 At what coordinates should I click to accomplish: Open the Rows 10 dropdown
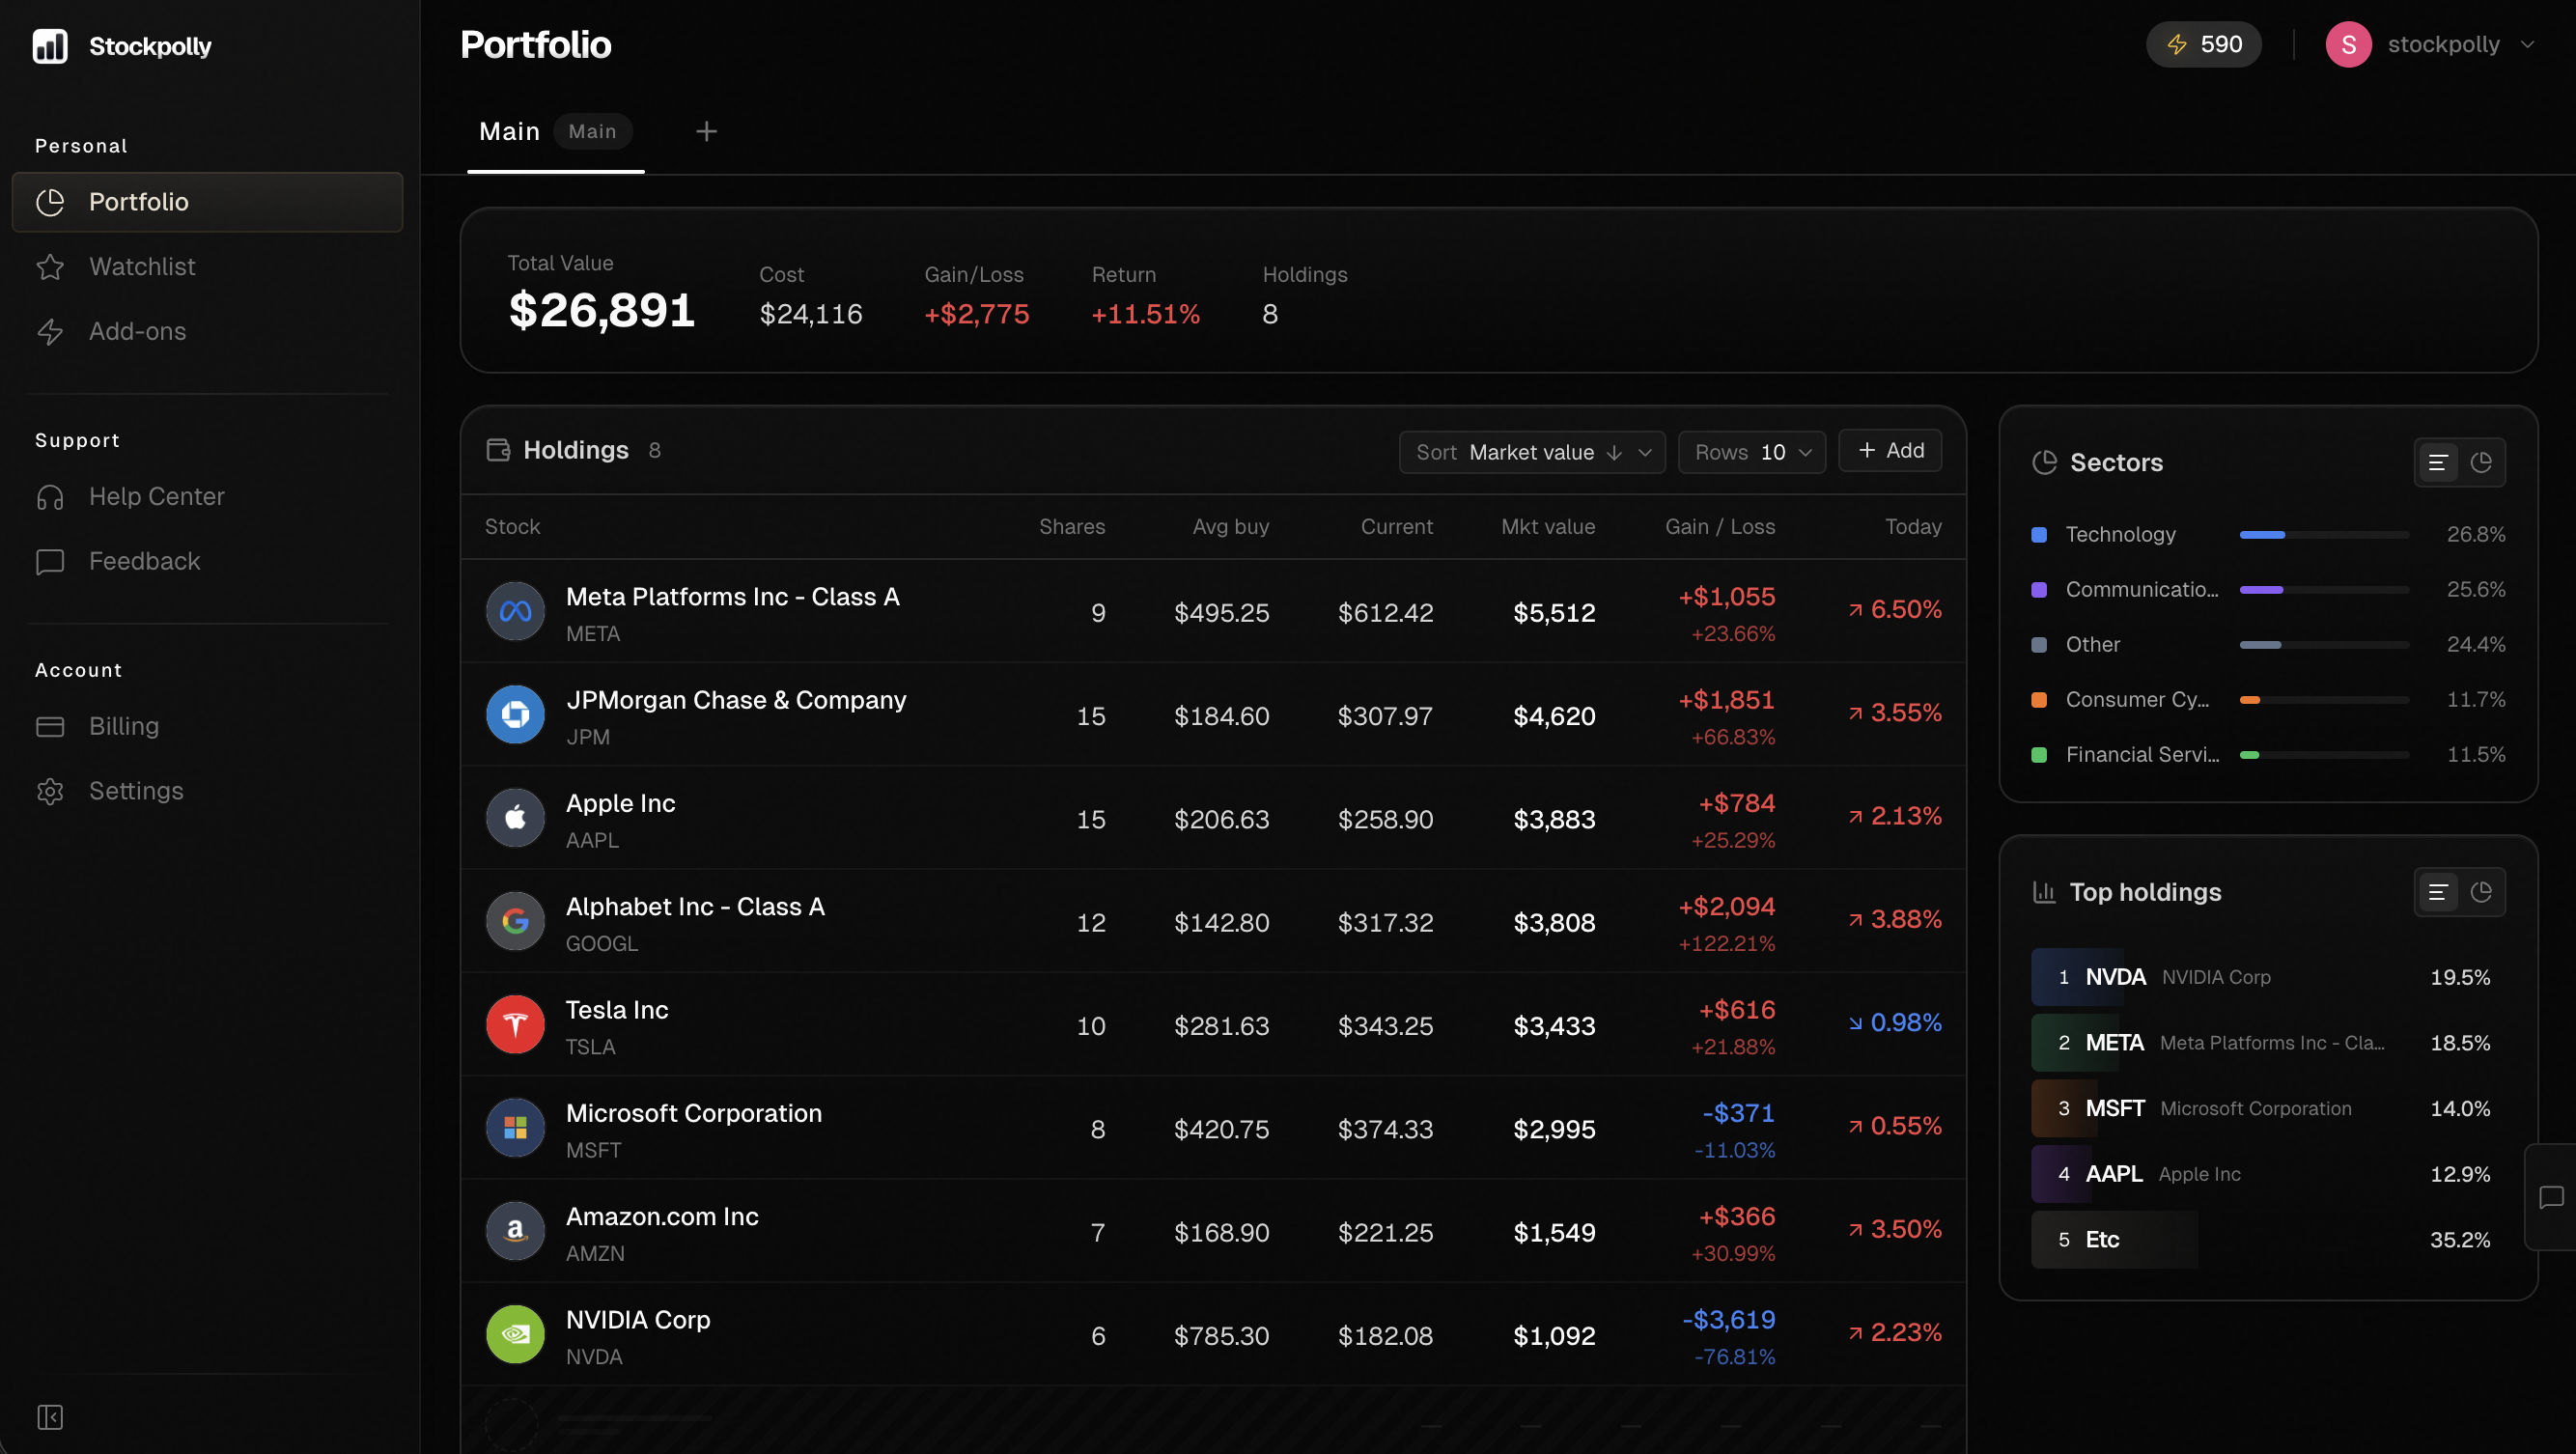[x=1751, y=452]
